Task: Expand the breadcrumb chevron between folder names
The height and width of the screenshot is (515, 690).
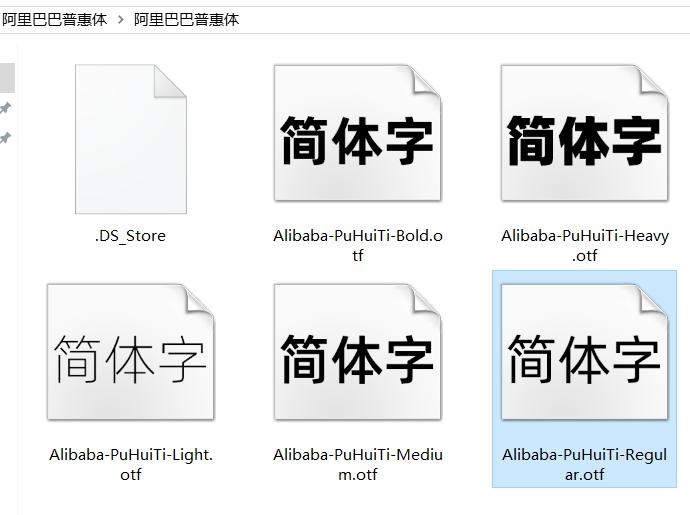Action: [x=121, y=20]
